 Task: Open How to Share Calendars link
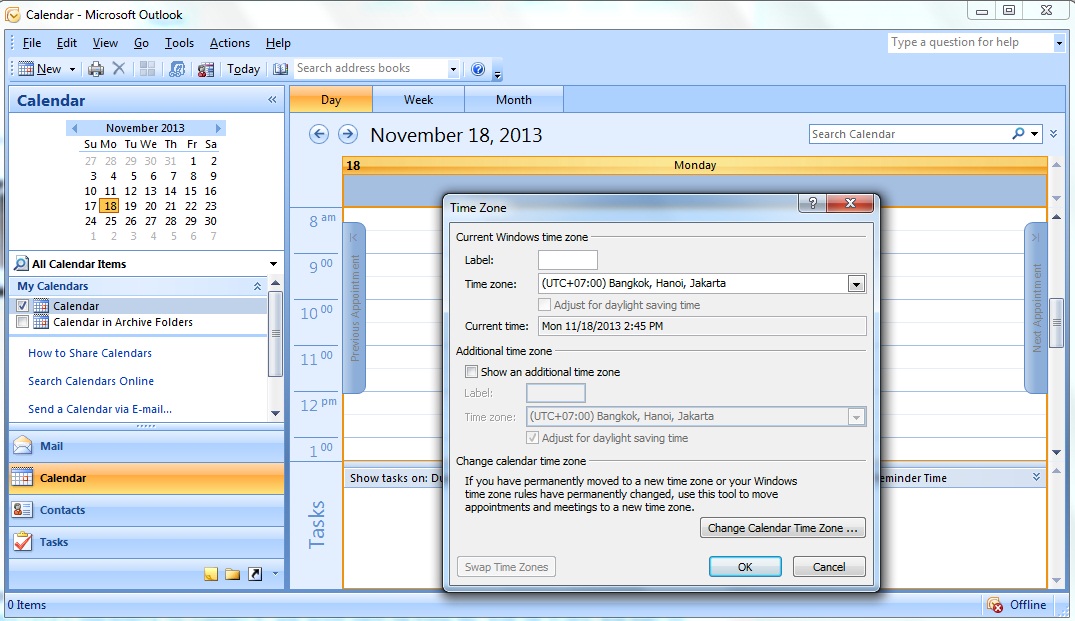pyautogui.click(x=90, y=353)
